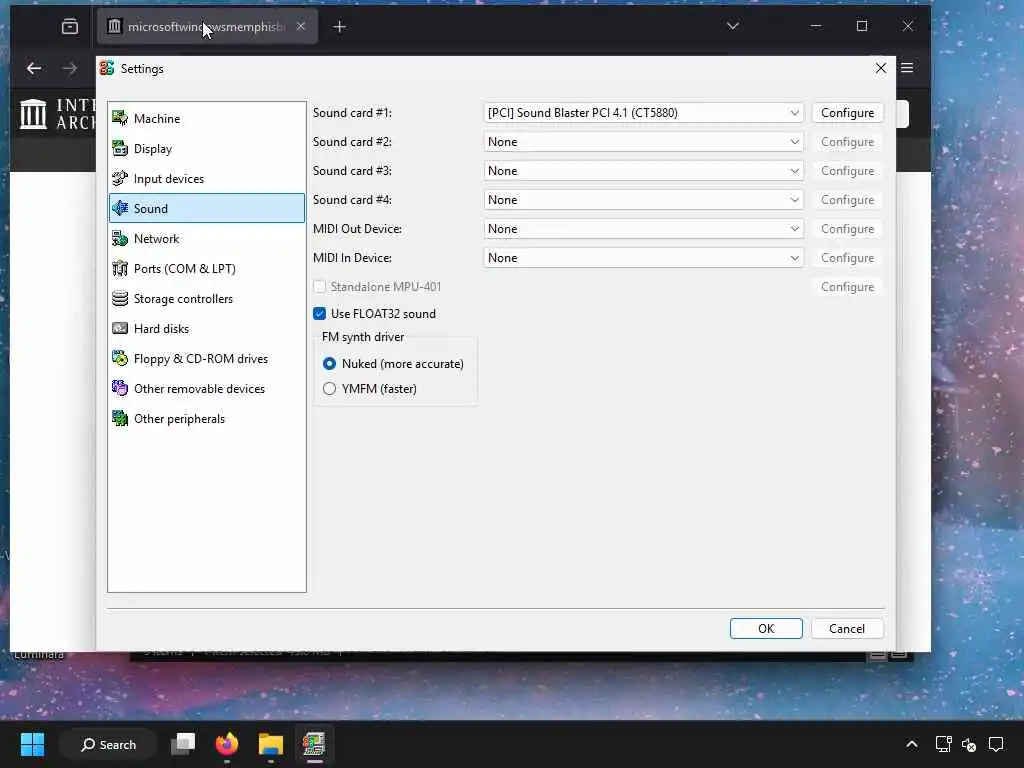Click the Internet Archive logo

coord(33,114)
